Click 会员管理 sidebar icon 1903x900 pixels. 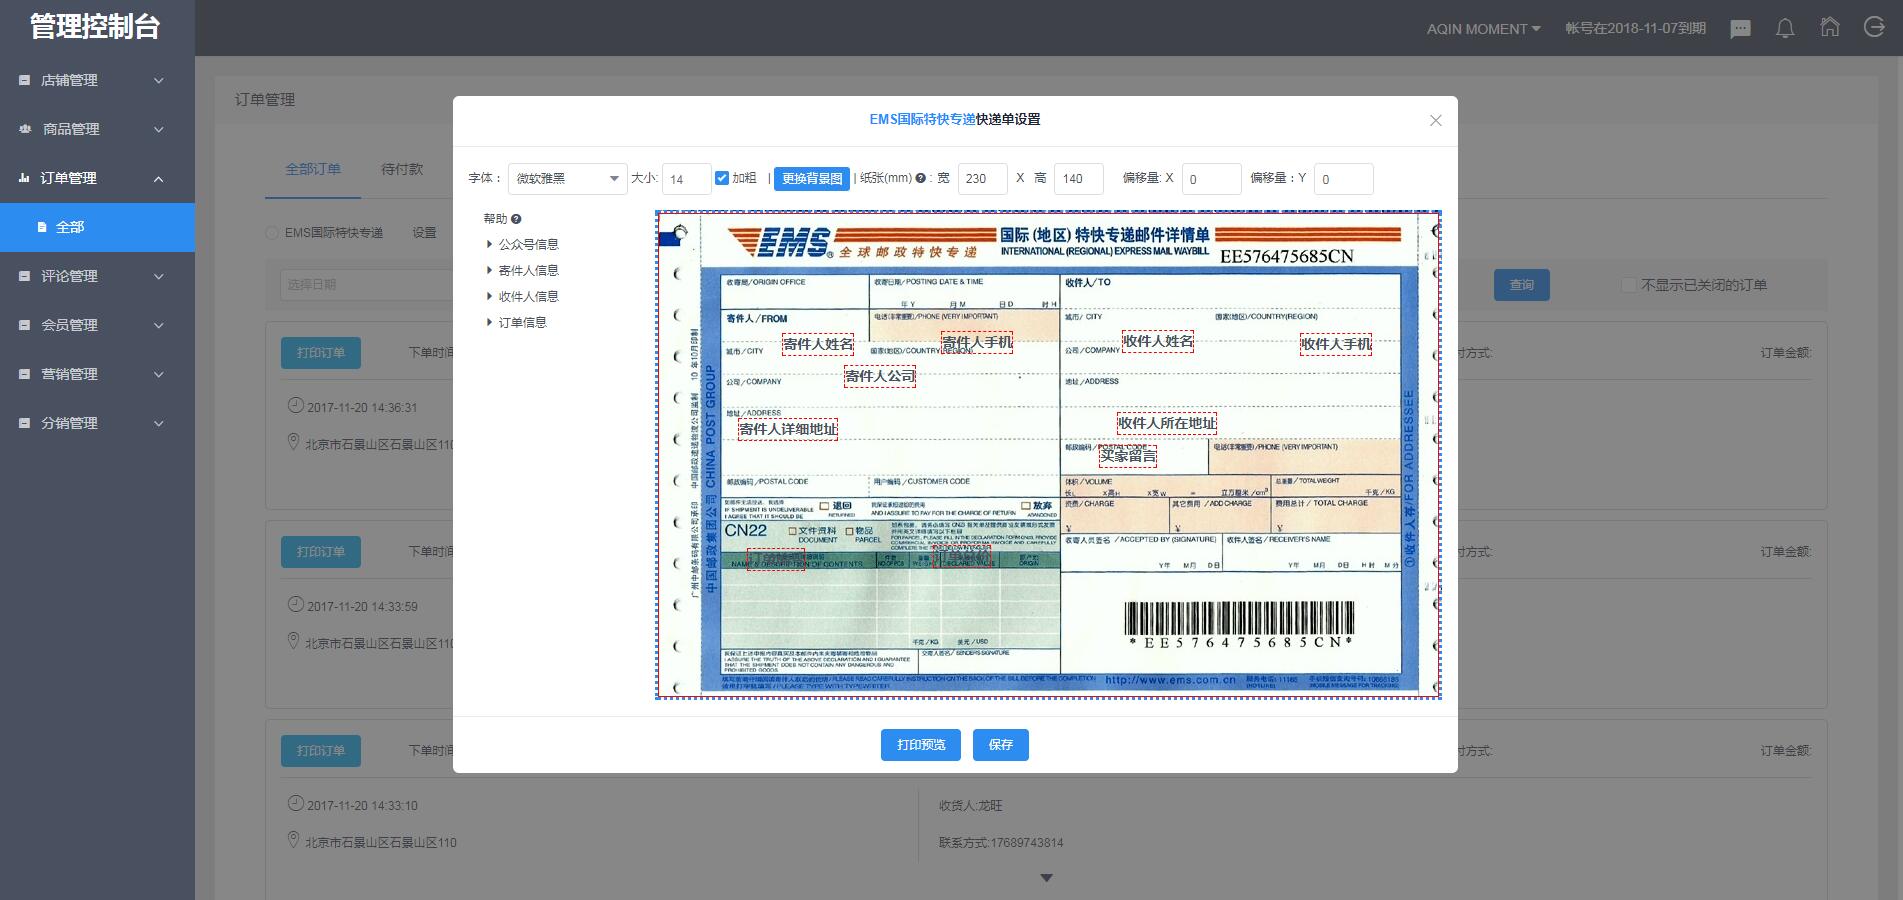(x=25, y=325)
